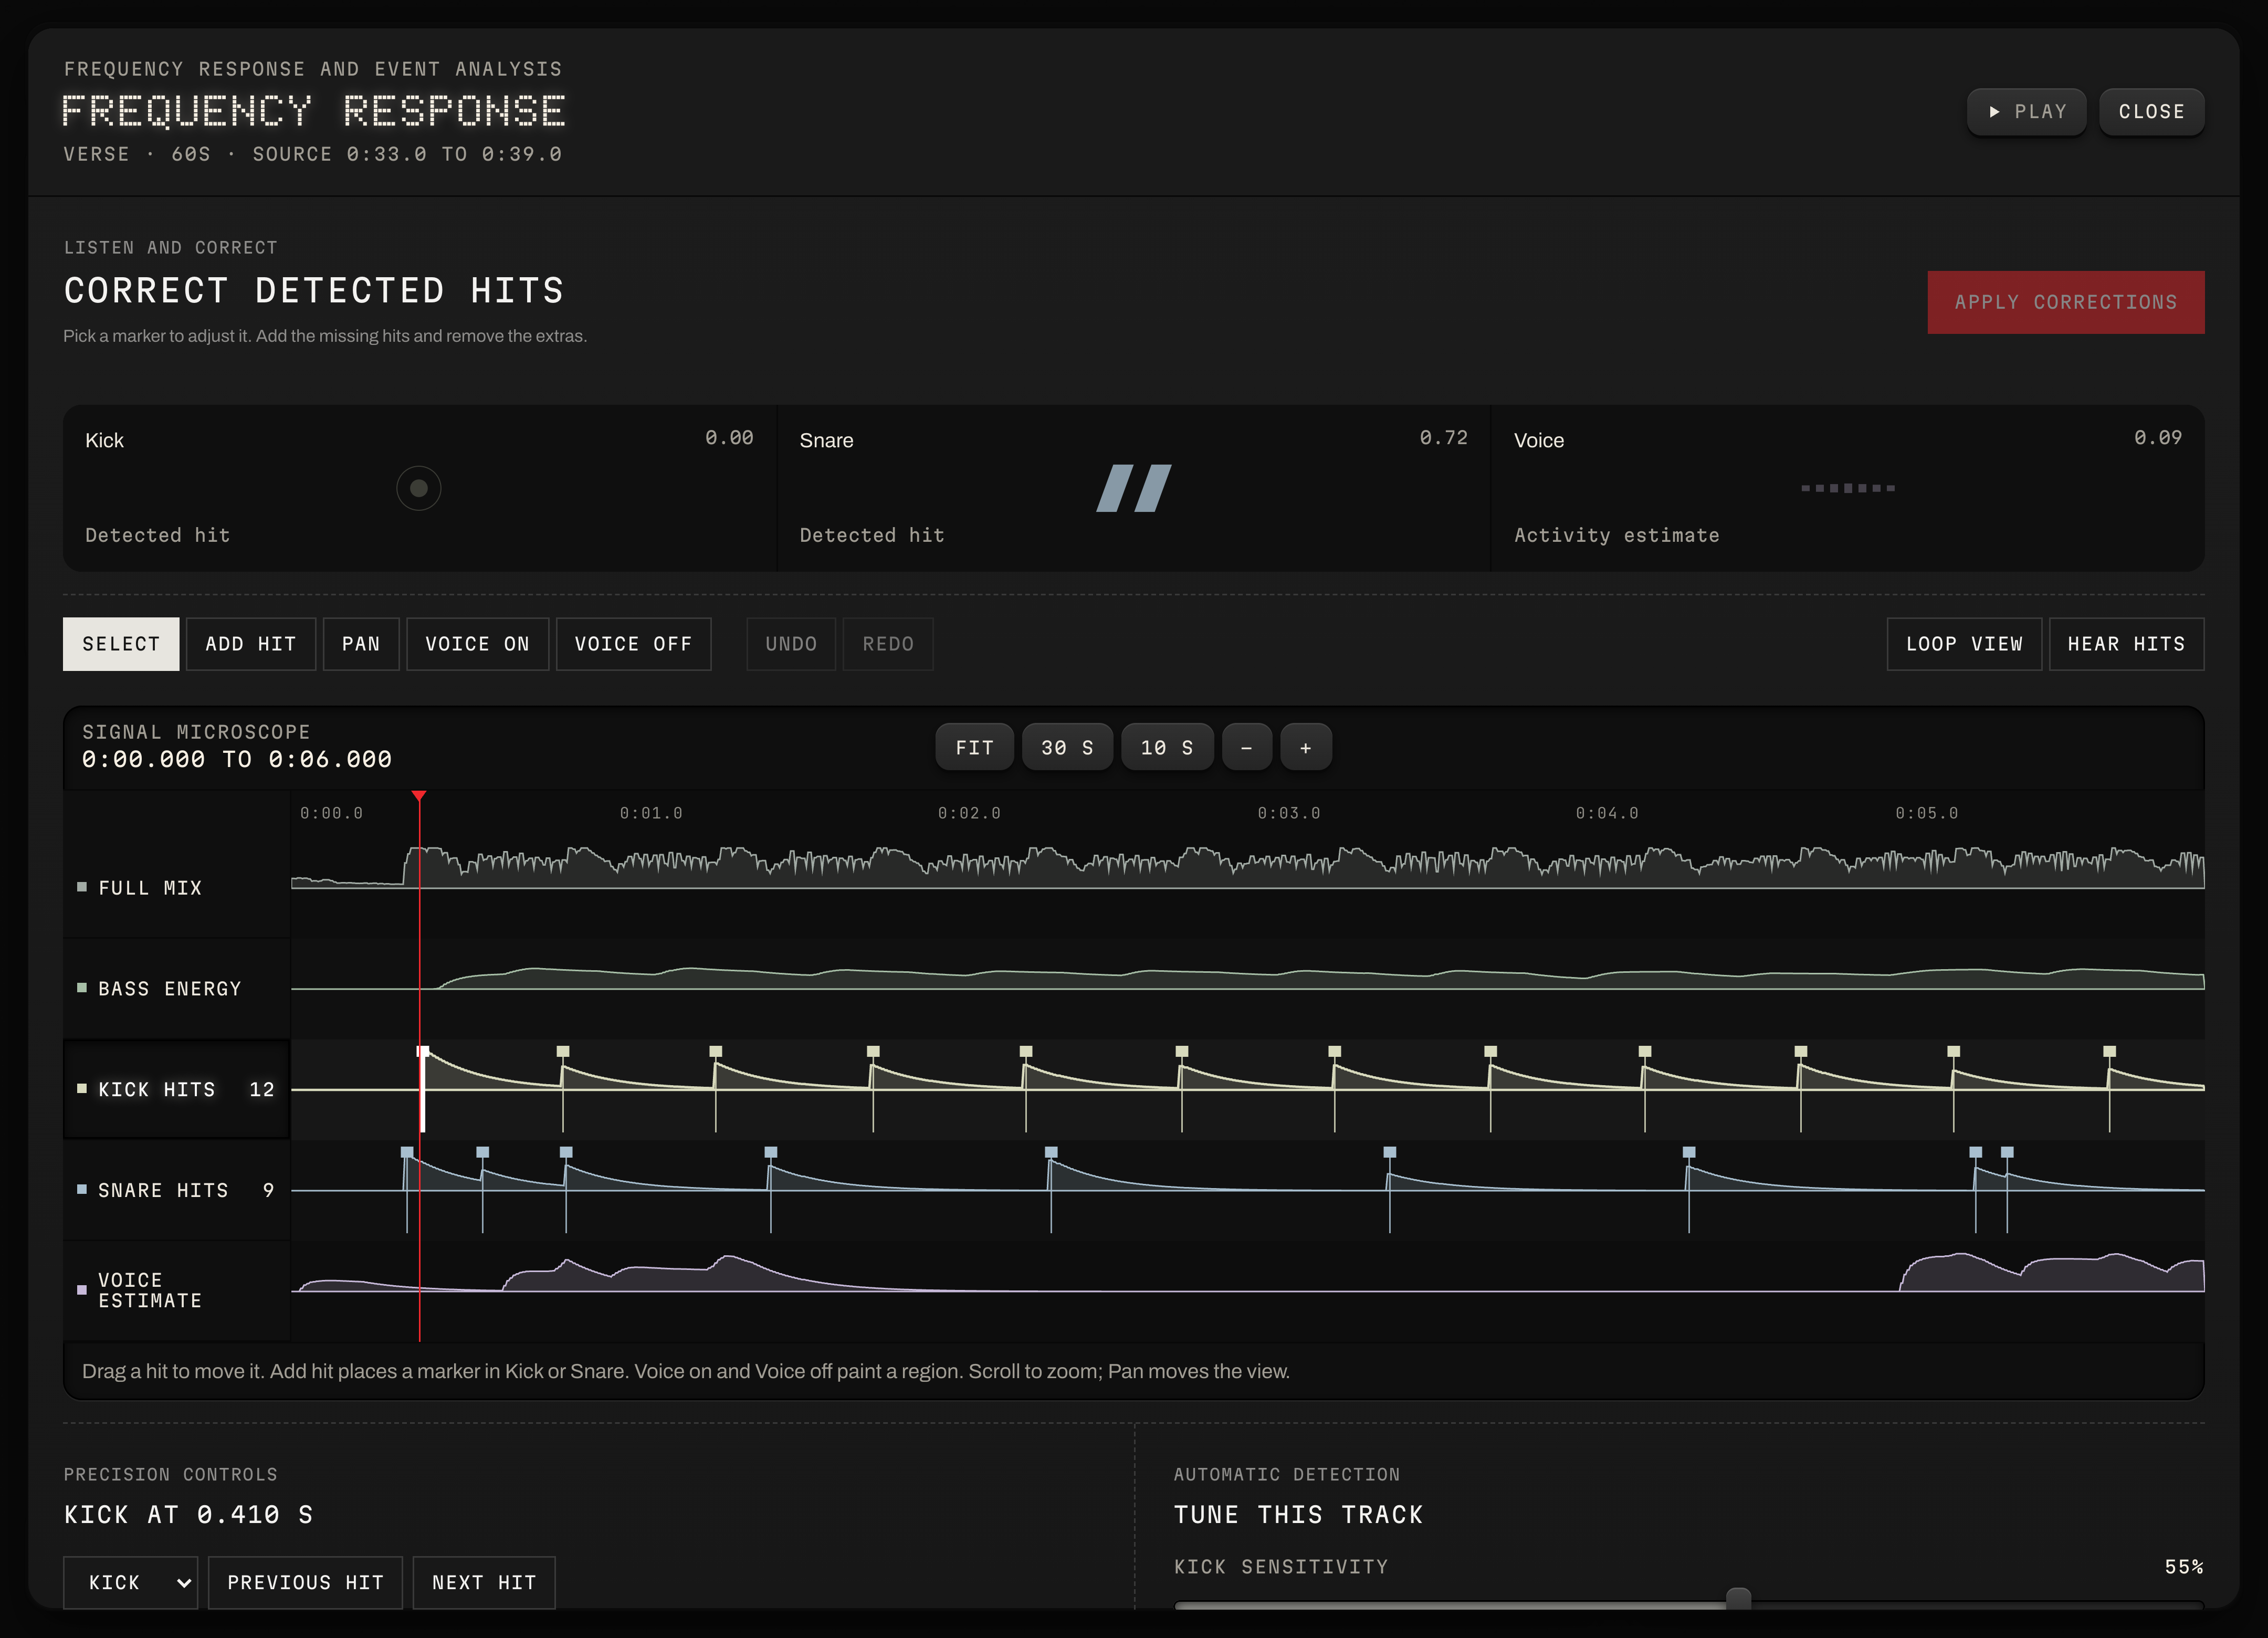Activate the Select tool
Image resolution: width=2268 pixels, height=1638 pixels.
point(121,644)
